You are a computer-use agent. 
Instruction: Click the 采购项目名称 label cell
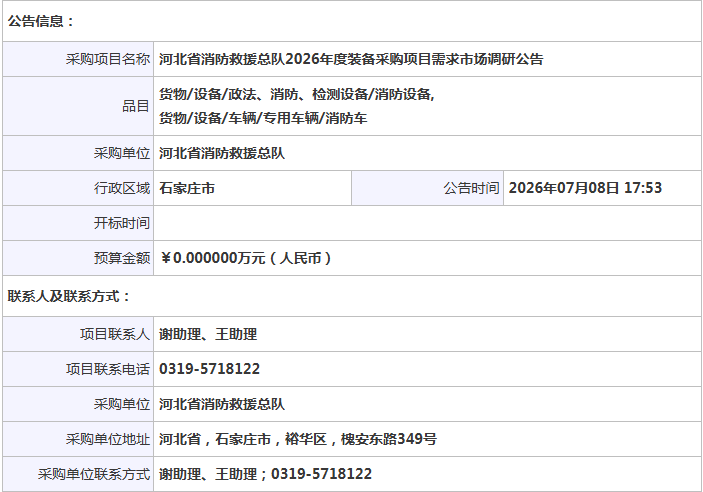point(78,59)
